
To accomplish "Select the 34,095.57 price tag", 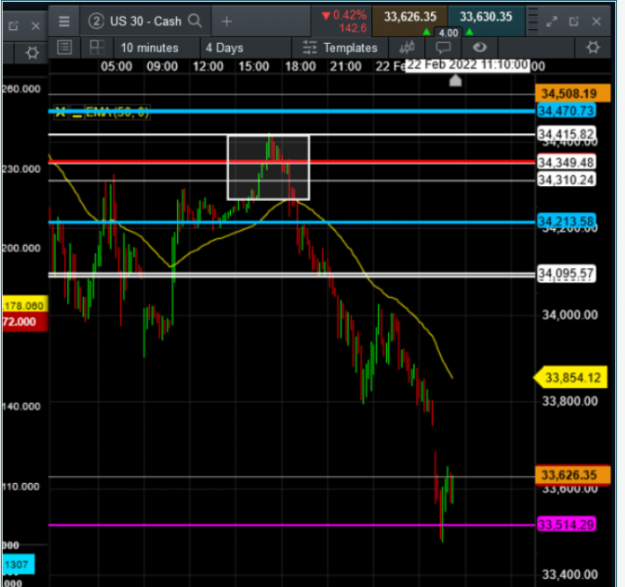I will pyautogui.click(x=566, y=273).
